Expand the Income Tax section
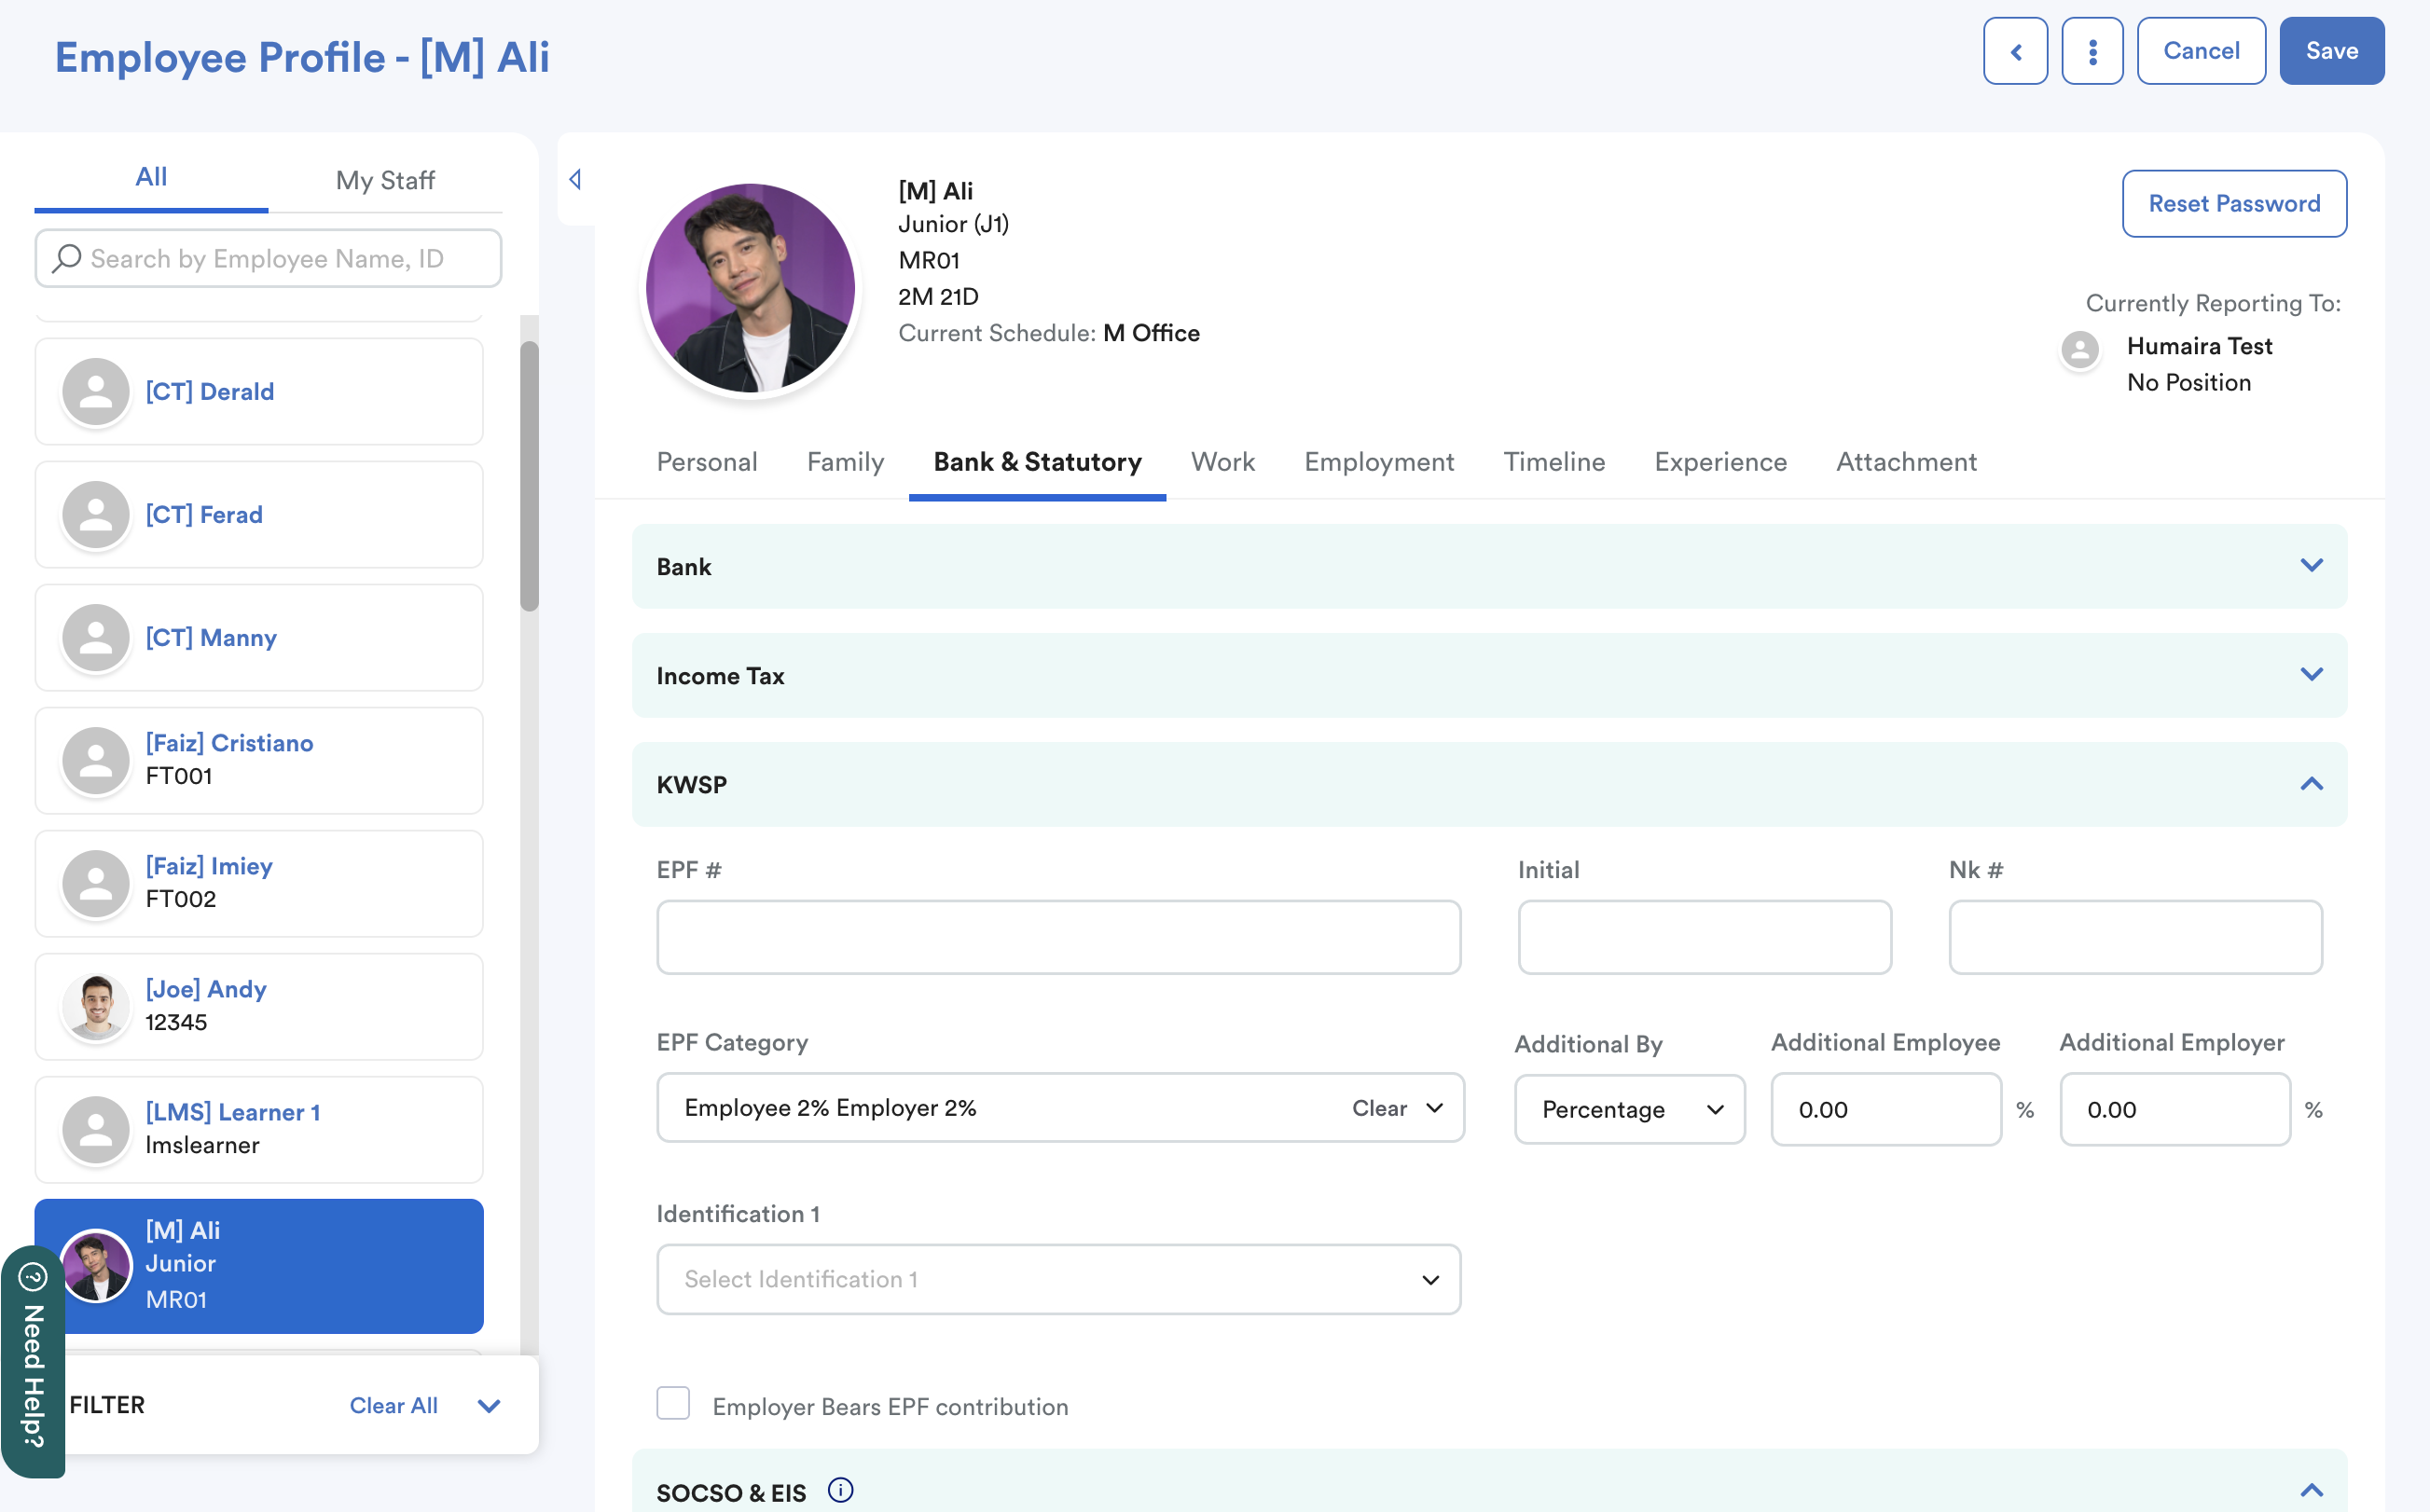 2311,675
